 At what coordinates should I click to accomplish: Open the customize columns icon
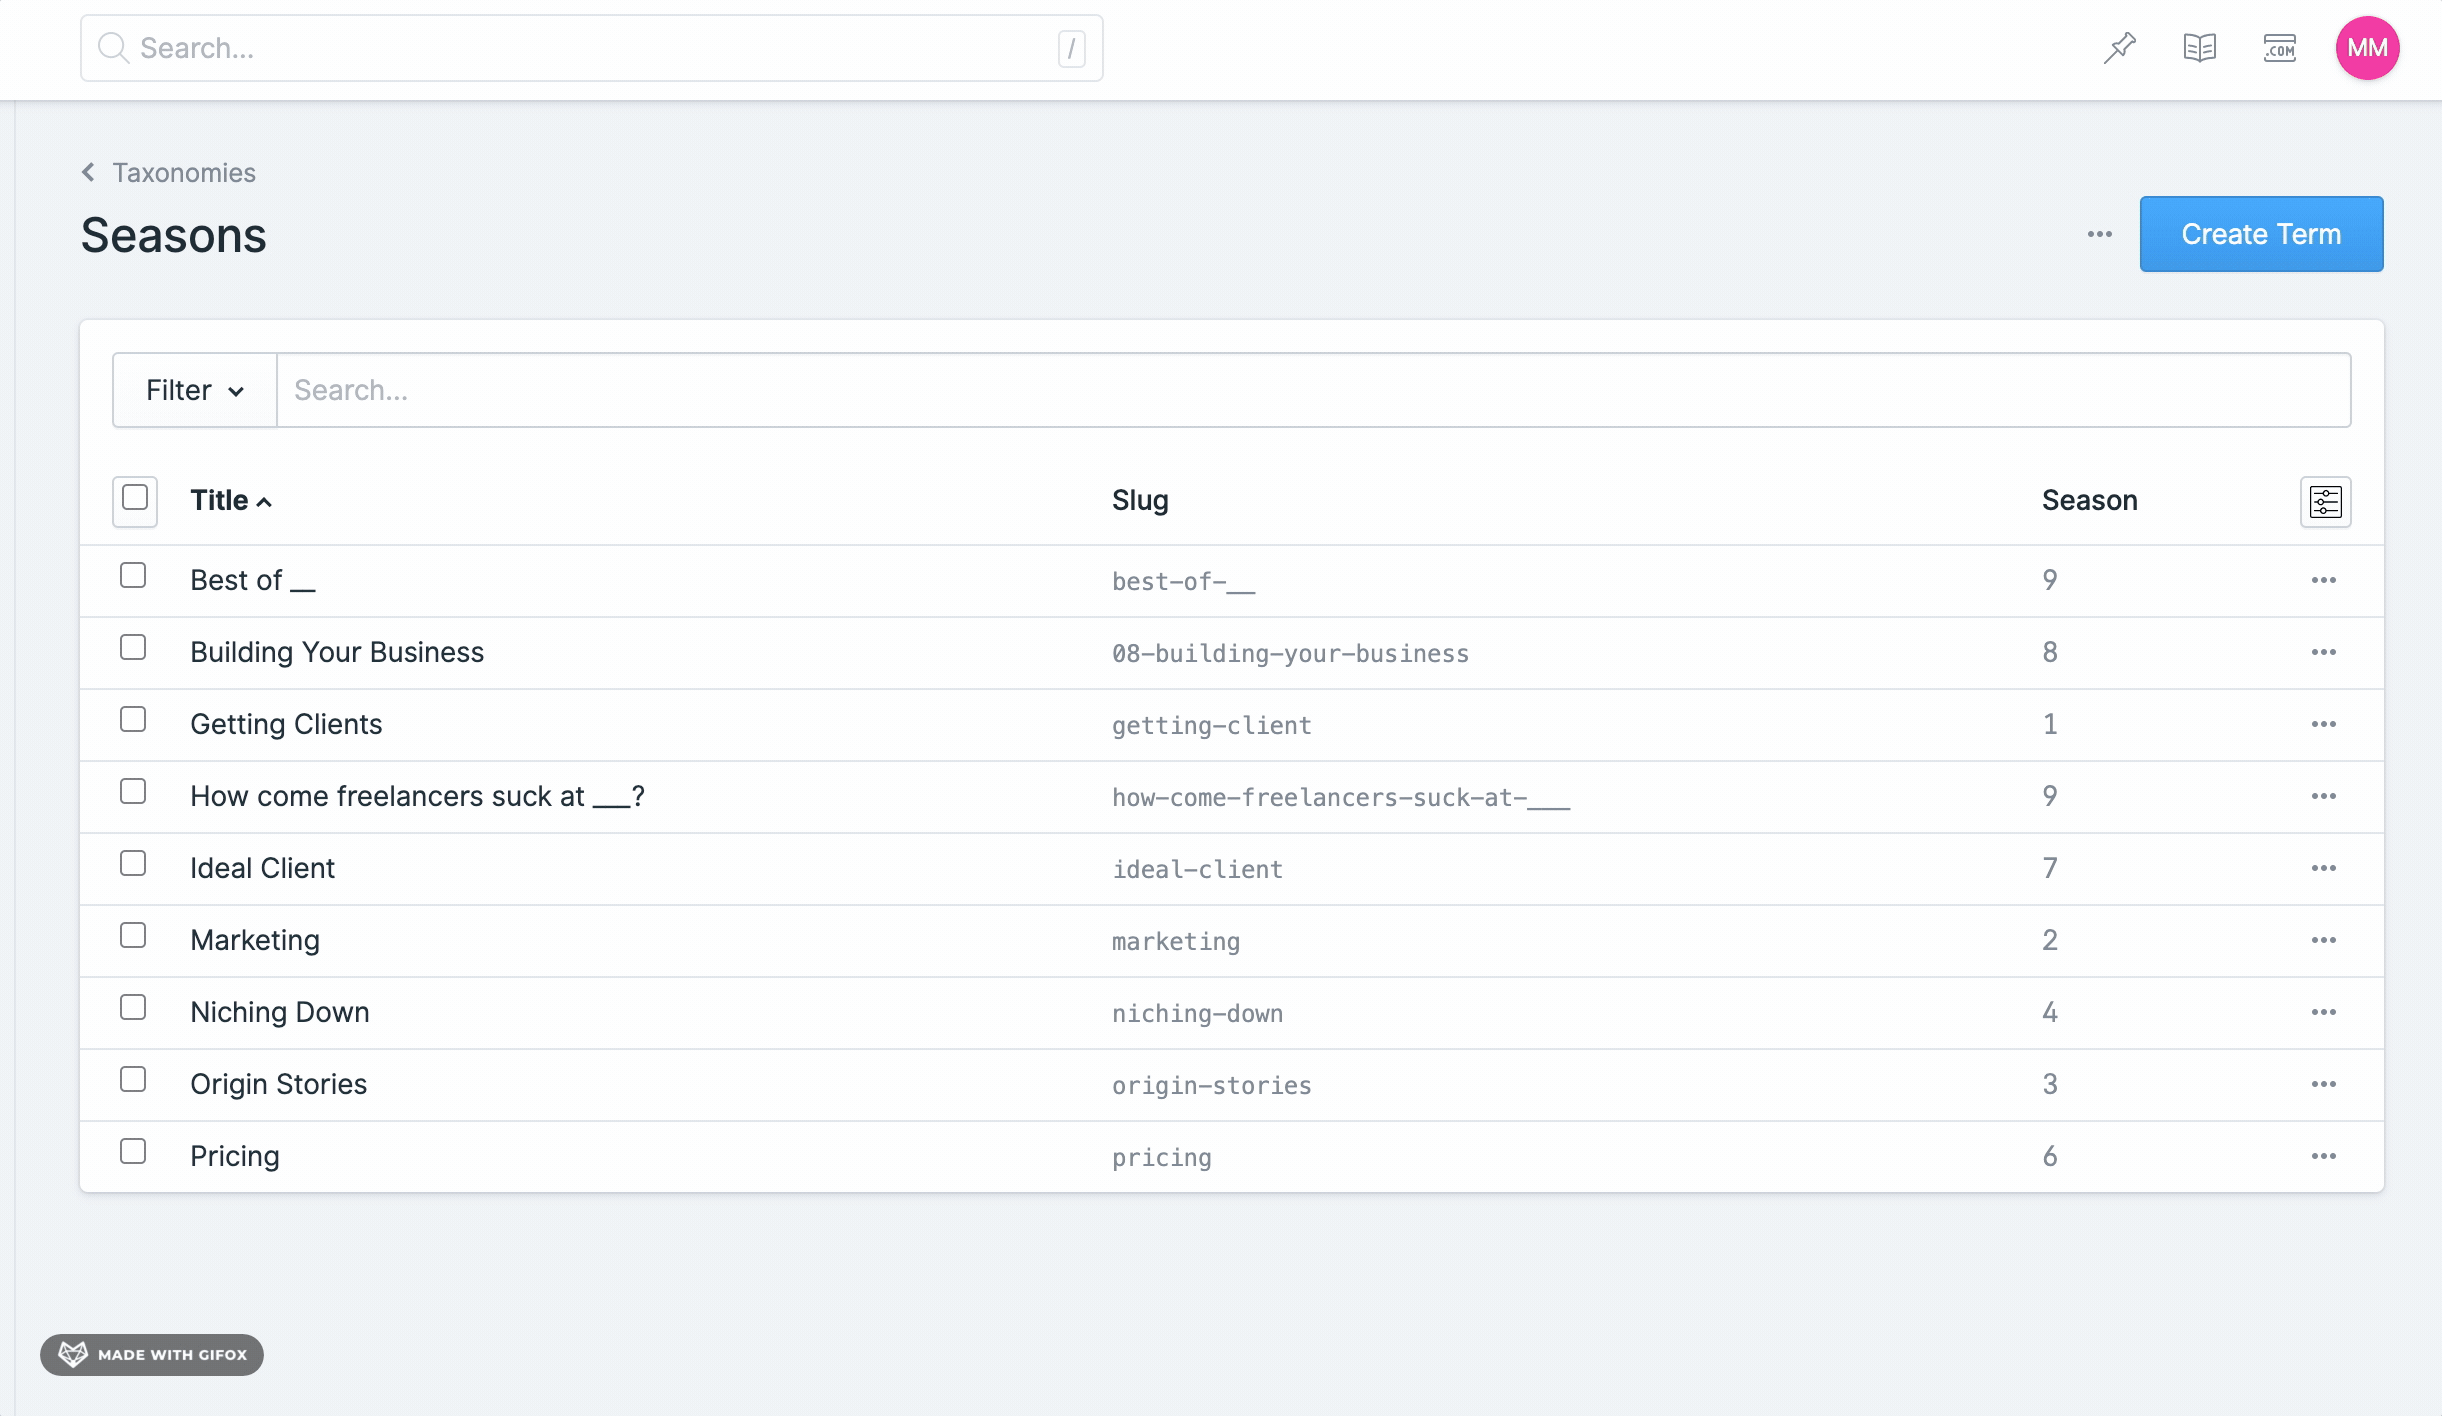pos(2325,501)
